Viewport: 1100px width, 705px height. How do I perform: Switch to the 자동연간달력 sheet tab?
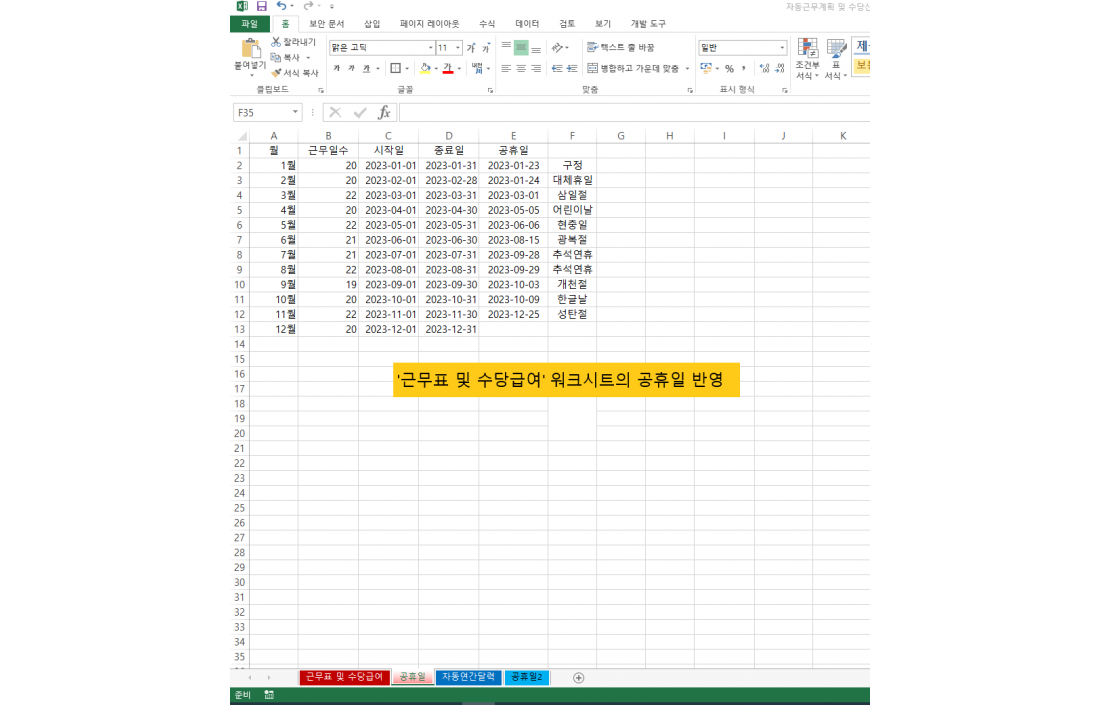[x=468, y=677]
